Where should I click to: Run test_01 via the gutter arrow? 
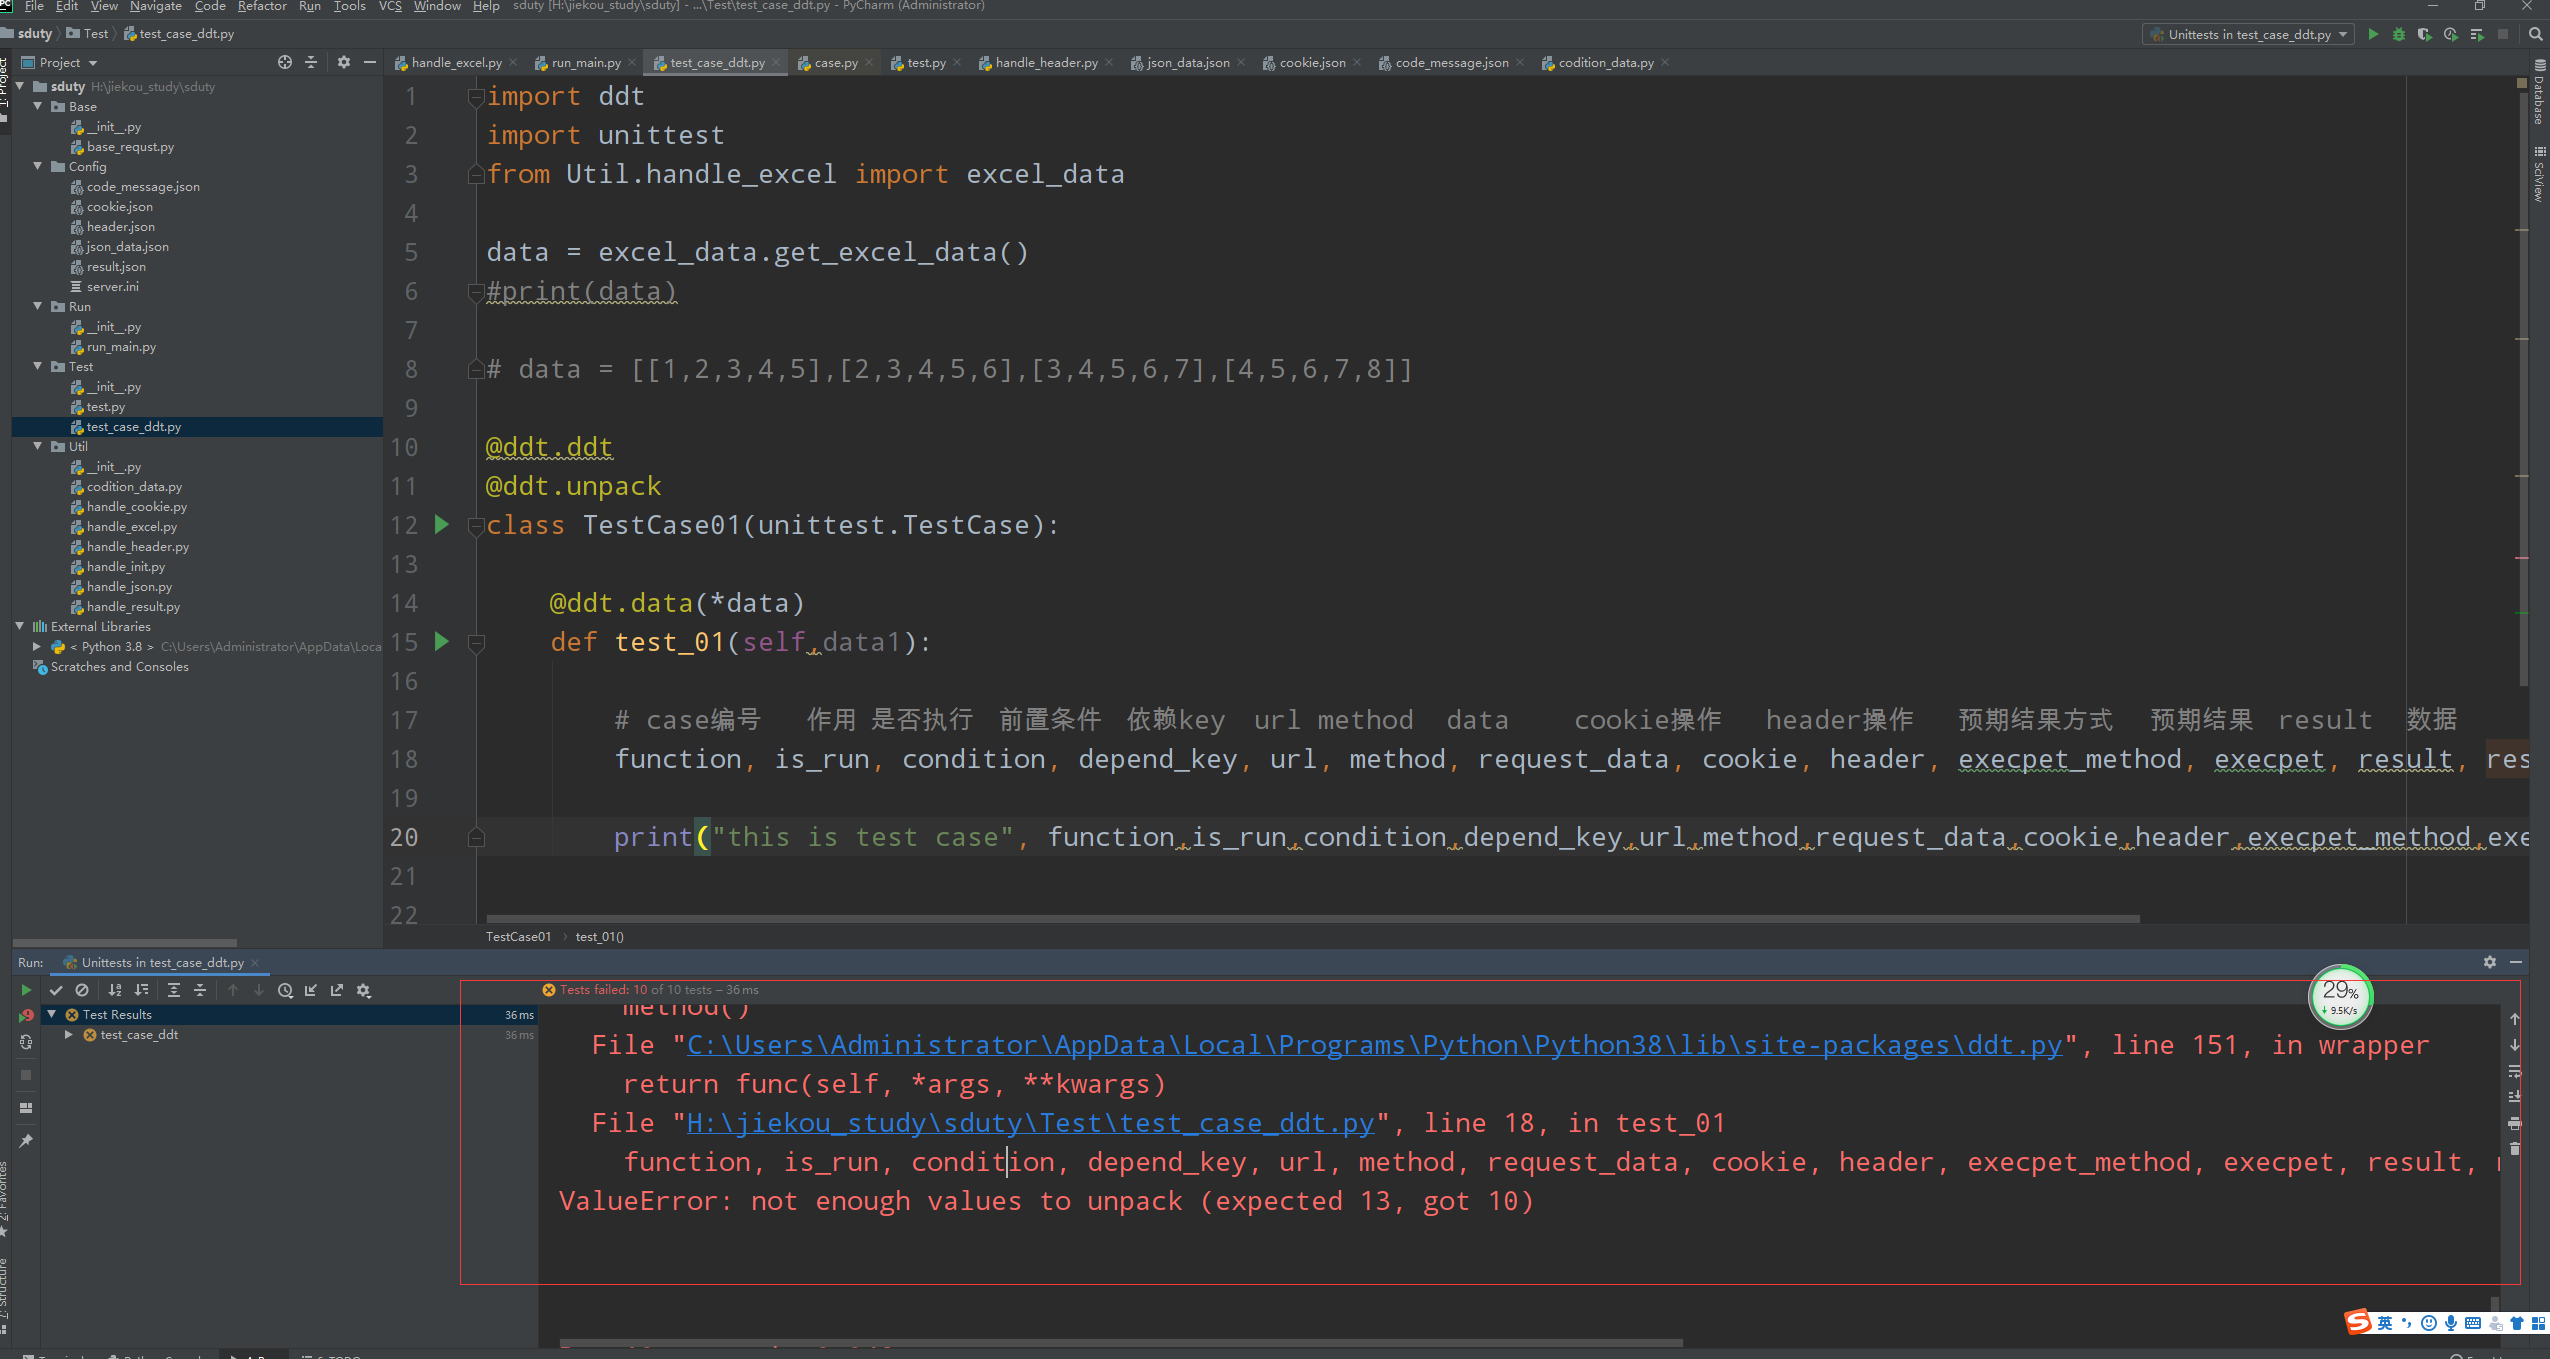click(x=442, y=641)
